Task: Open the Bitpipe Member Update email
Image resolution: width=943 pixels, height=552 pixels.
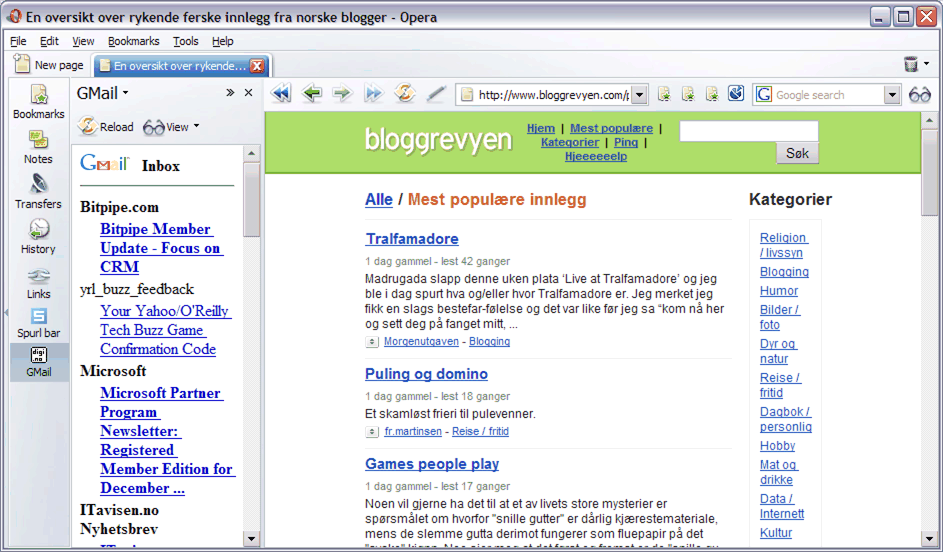Action: click(160, 248)
